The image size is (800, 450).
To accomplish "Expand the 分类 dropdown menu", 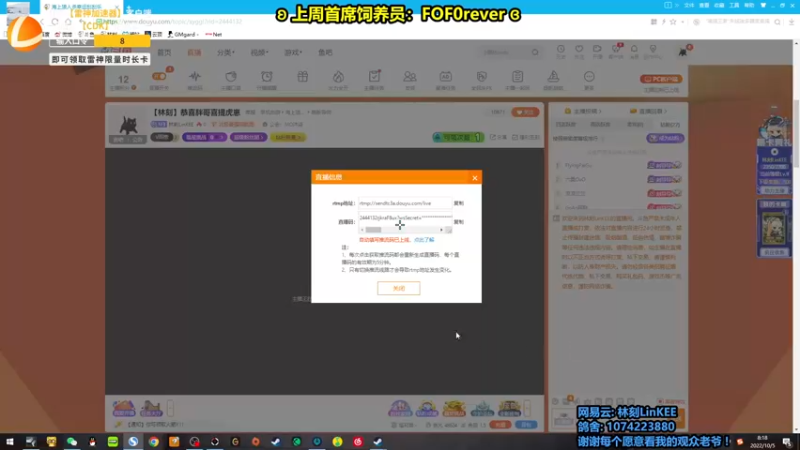I will (226, 53).
